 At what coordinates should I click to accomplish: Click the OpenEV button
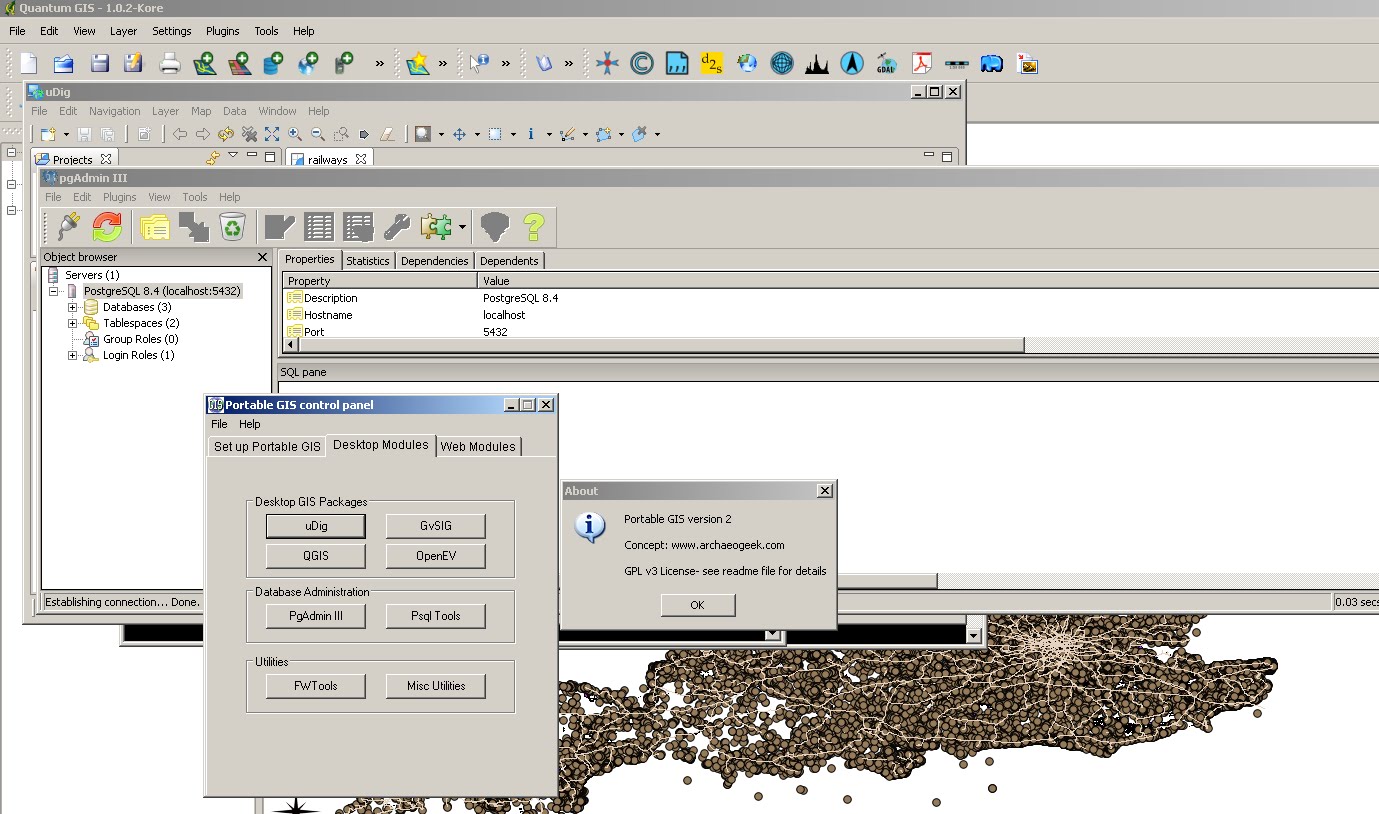436,556
